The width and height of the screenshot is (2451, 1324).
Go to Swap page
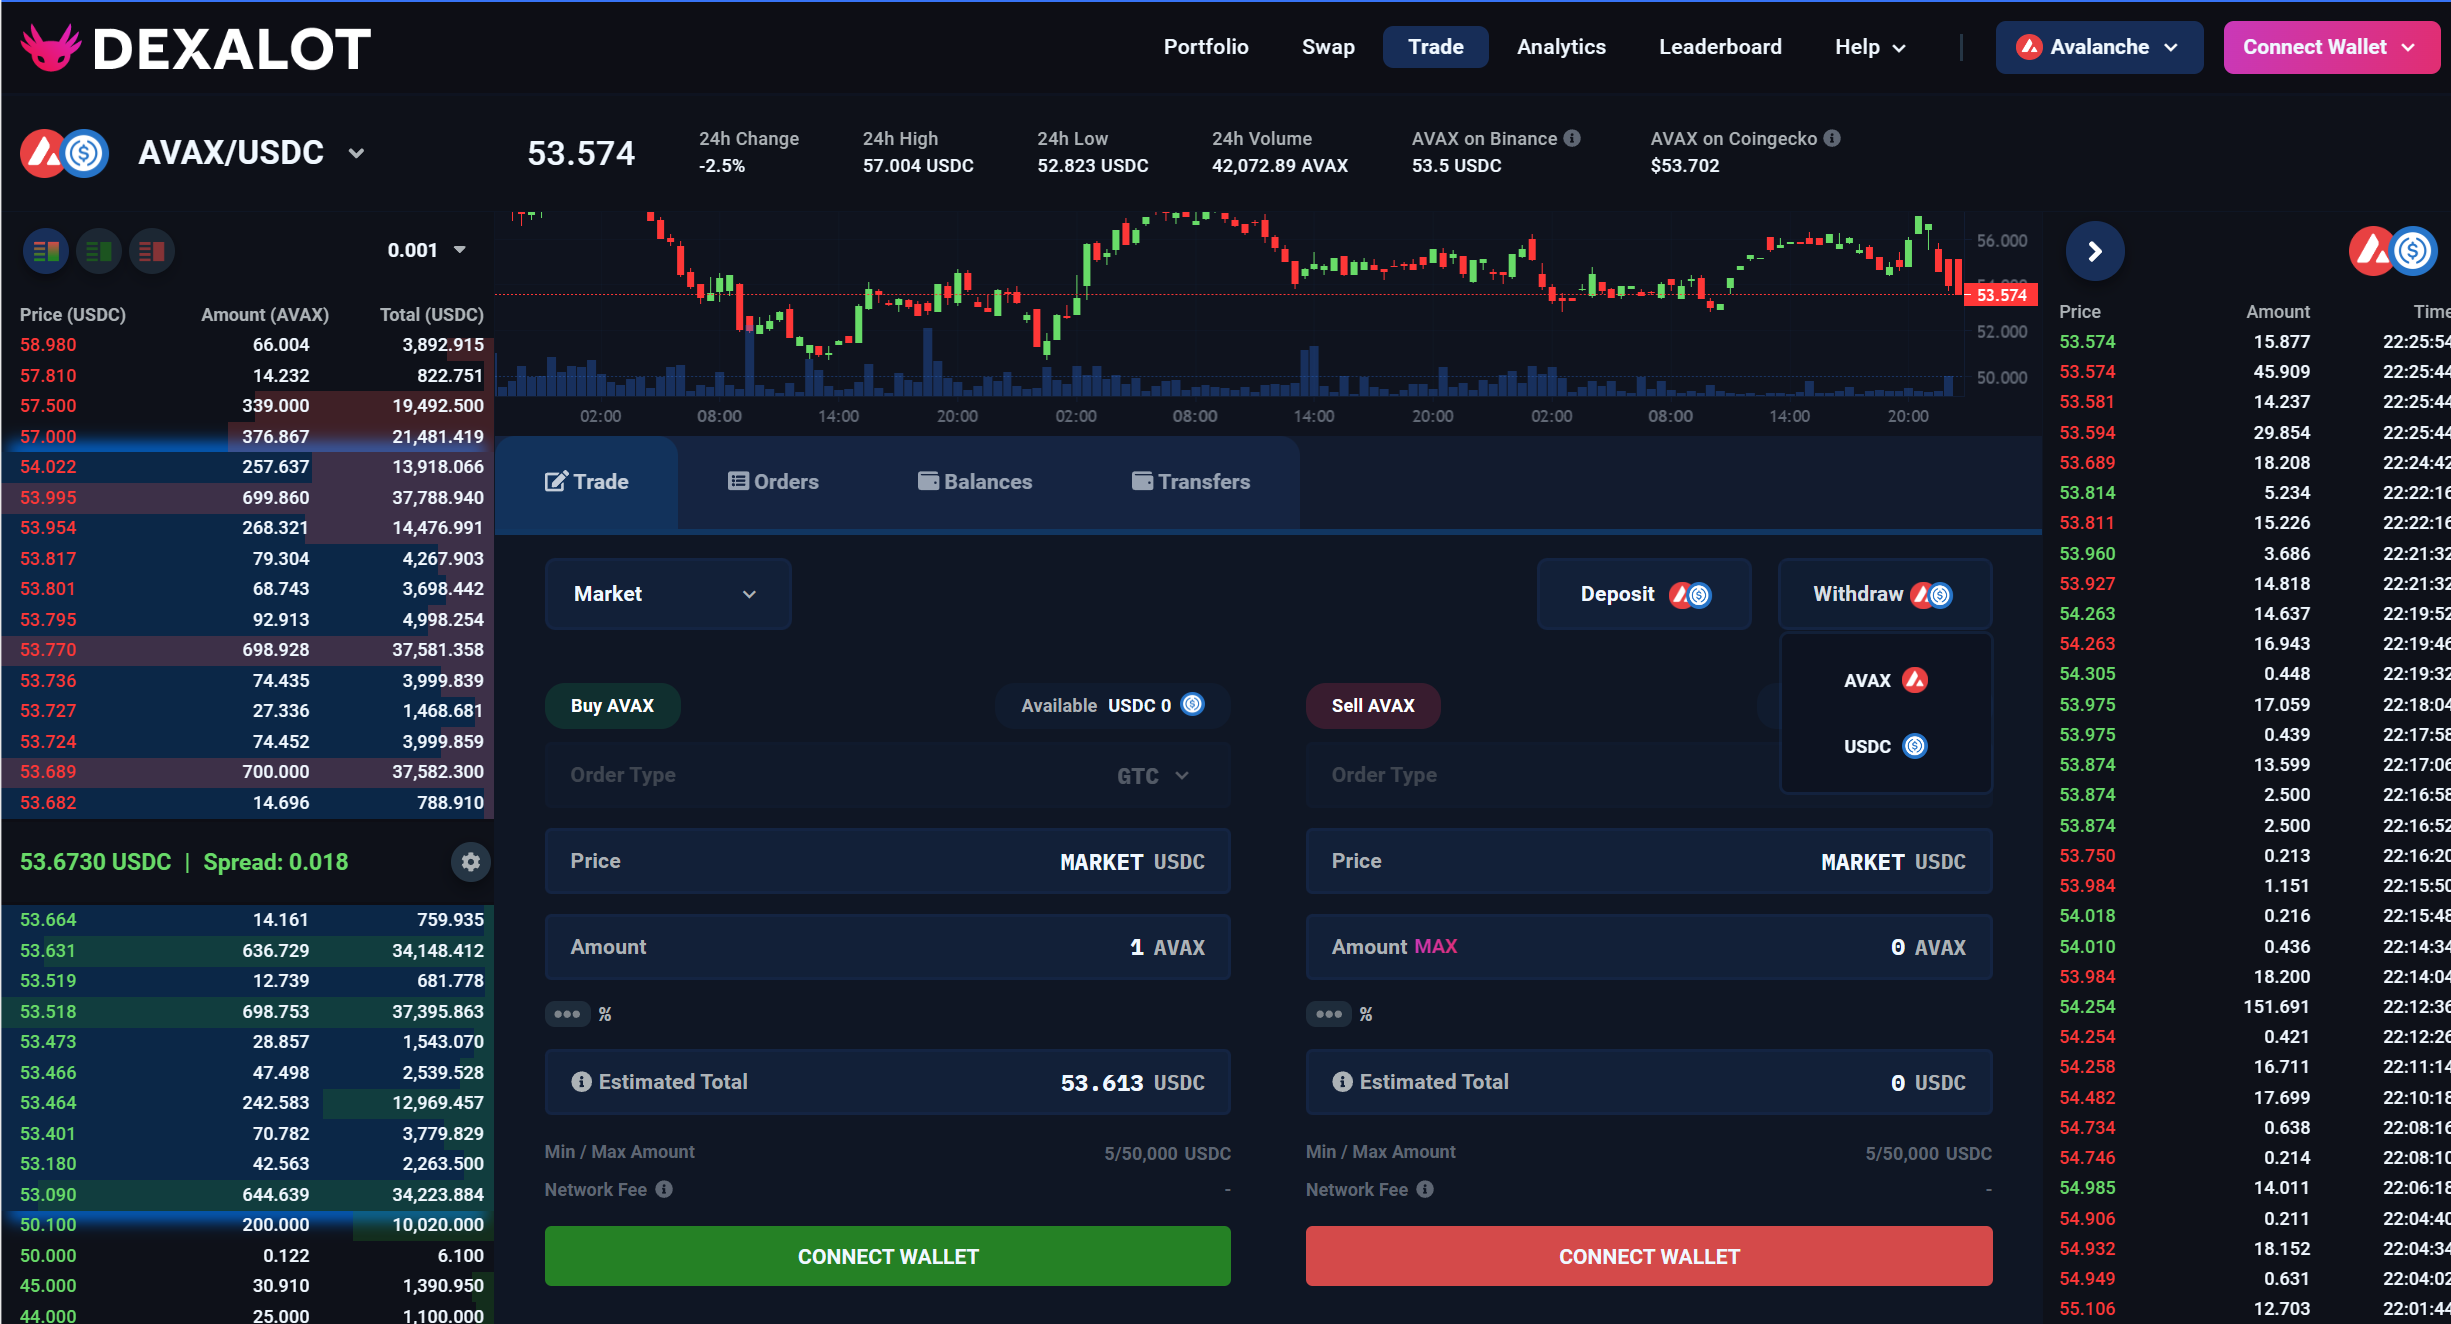pos(1328,47)
